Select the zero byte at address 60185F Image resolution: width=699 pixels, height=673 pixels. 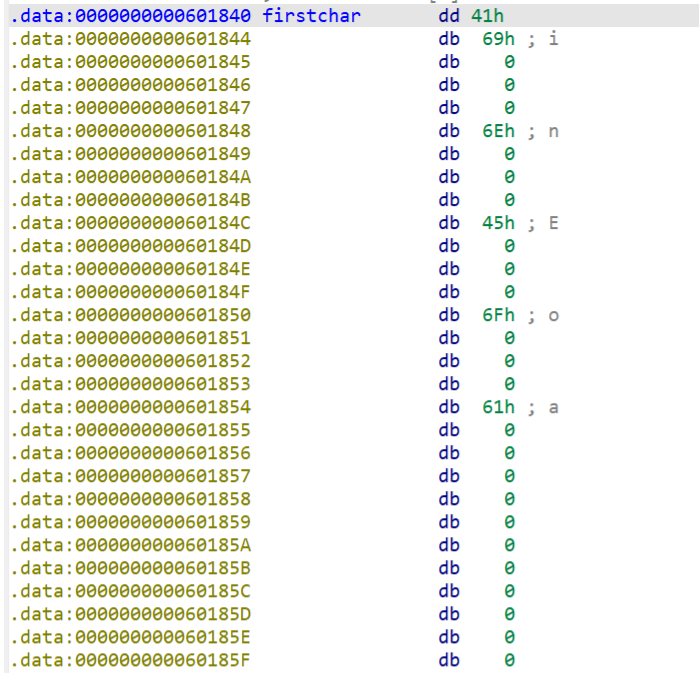point(509,660)
